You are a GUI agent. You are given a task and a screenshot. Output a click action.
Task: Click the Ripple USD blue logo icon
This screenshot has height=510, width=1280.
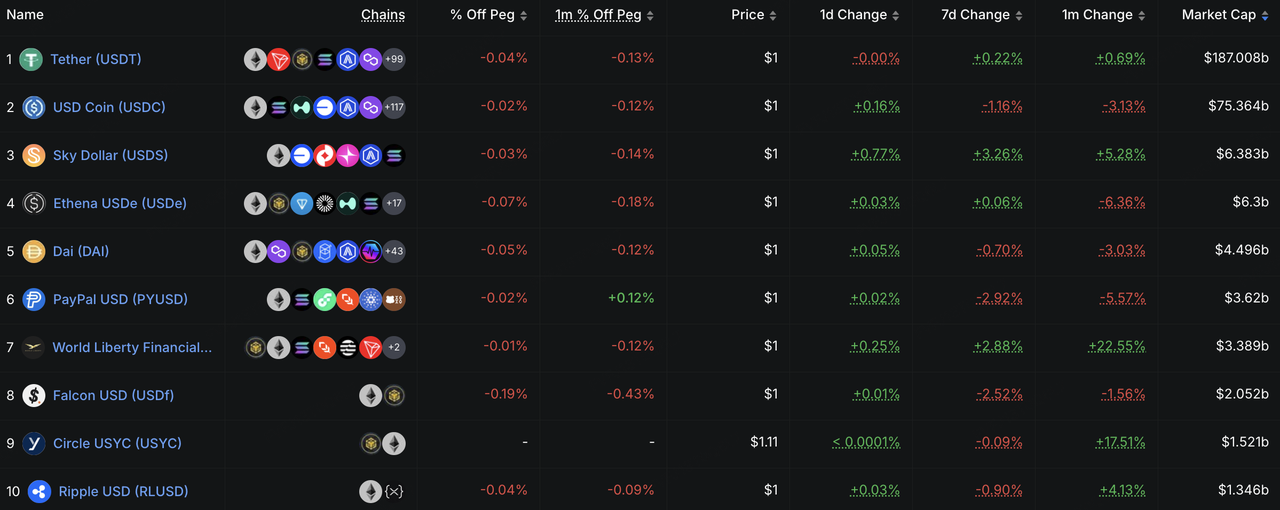pos(38,491)
